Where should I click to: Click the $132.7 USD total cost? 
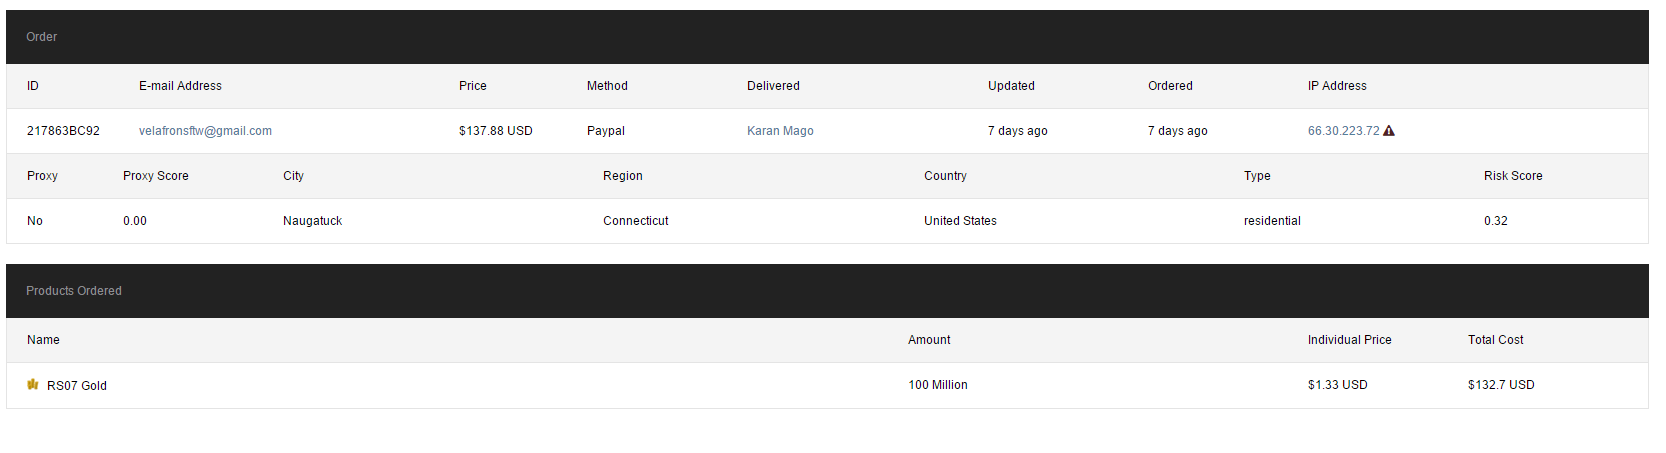click(x=1501, y=385)
